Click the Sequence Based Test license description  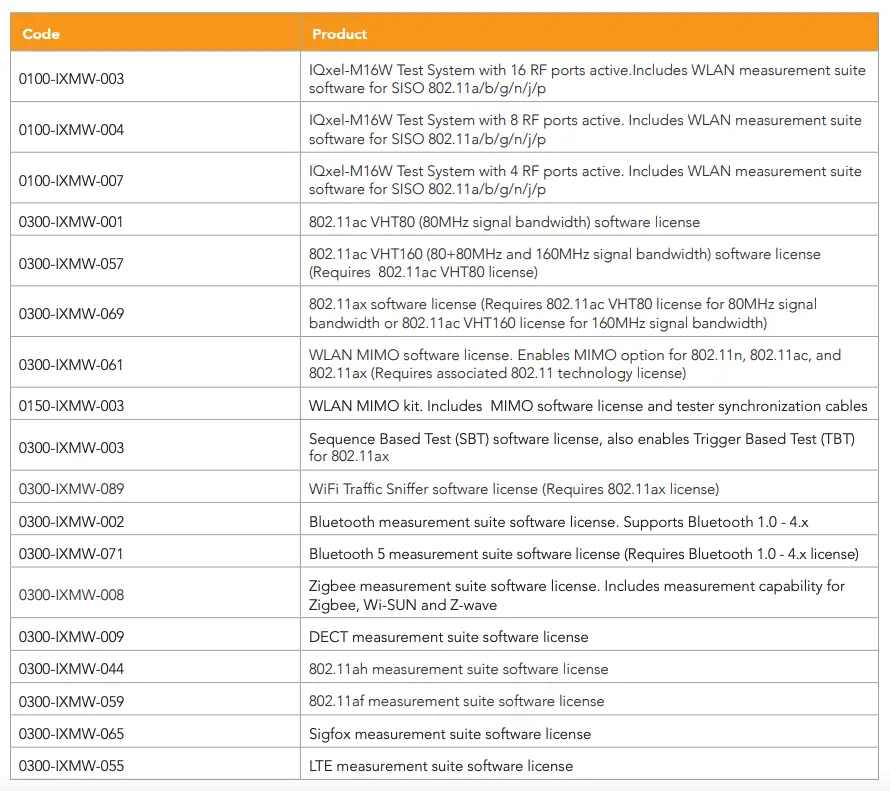582,447
